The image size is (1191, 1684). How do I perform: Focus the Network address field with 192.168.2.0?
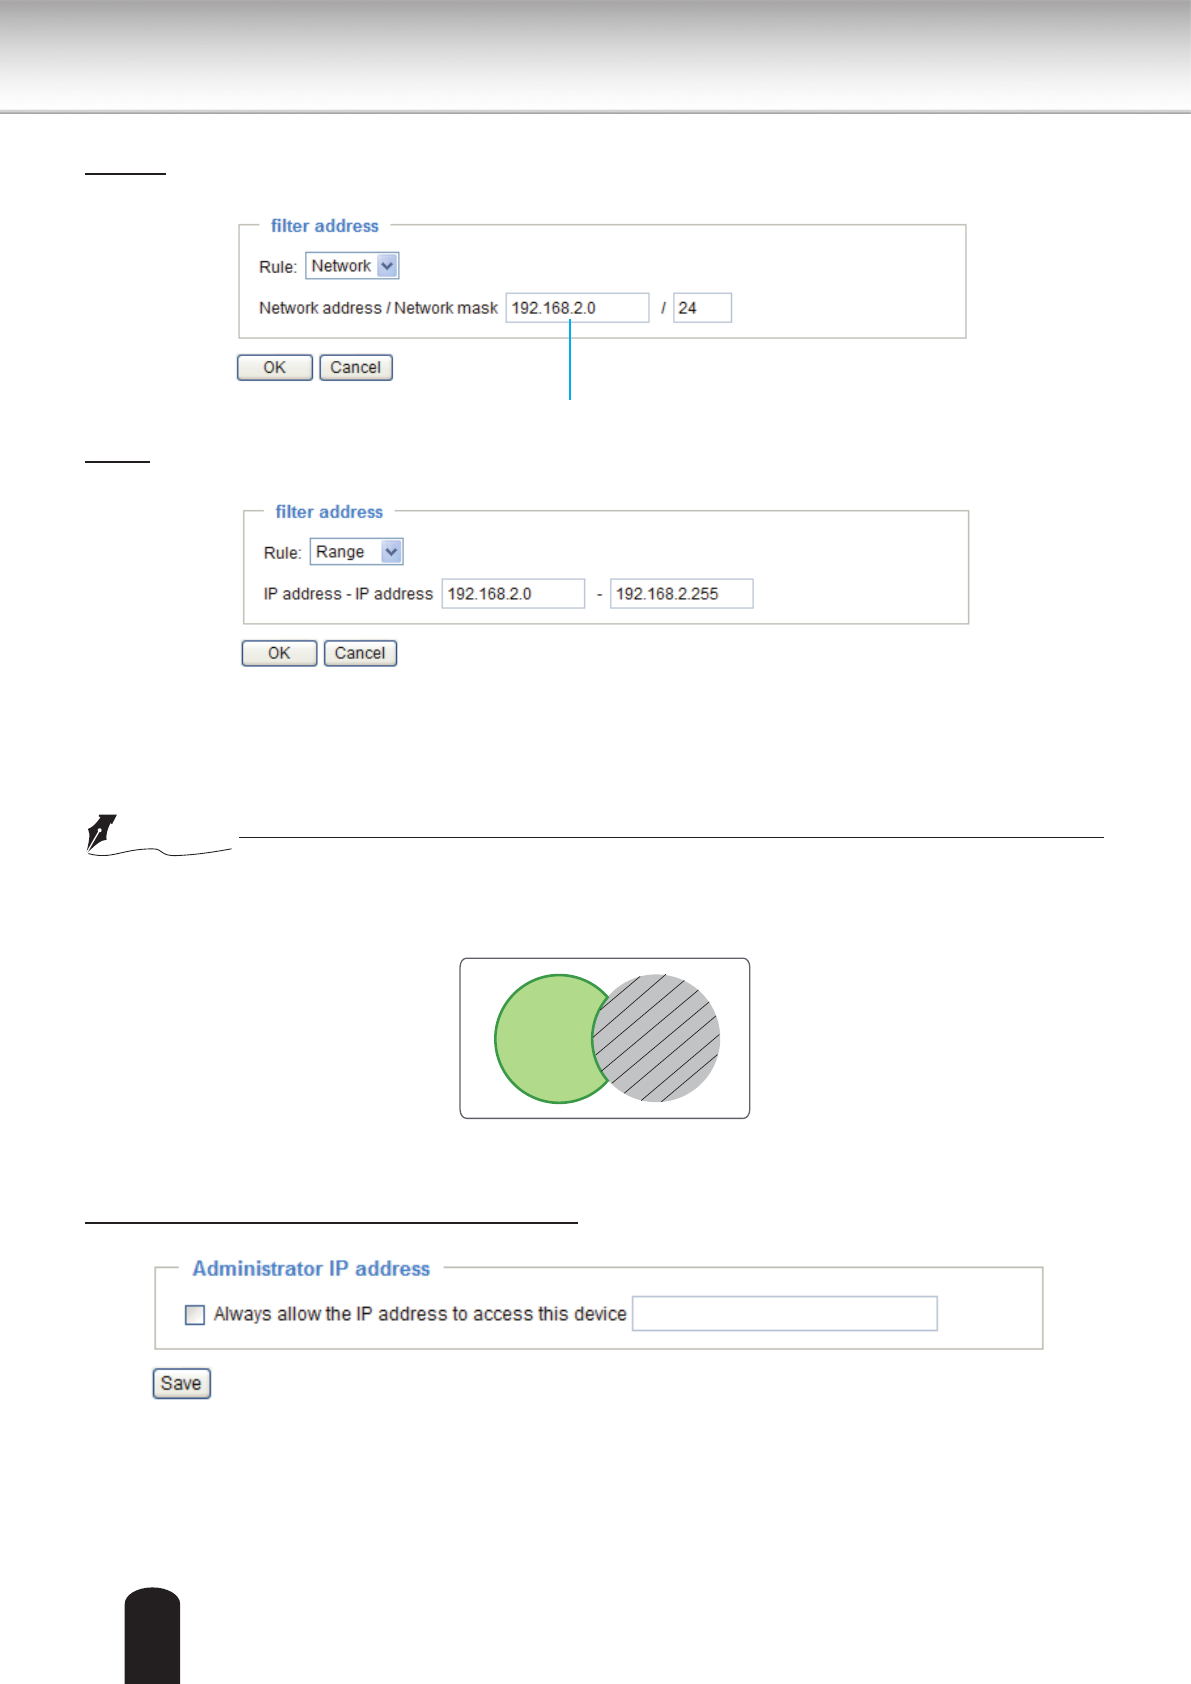tap(577, 308)
